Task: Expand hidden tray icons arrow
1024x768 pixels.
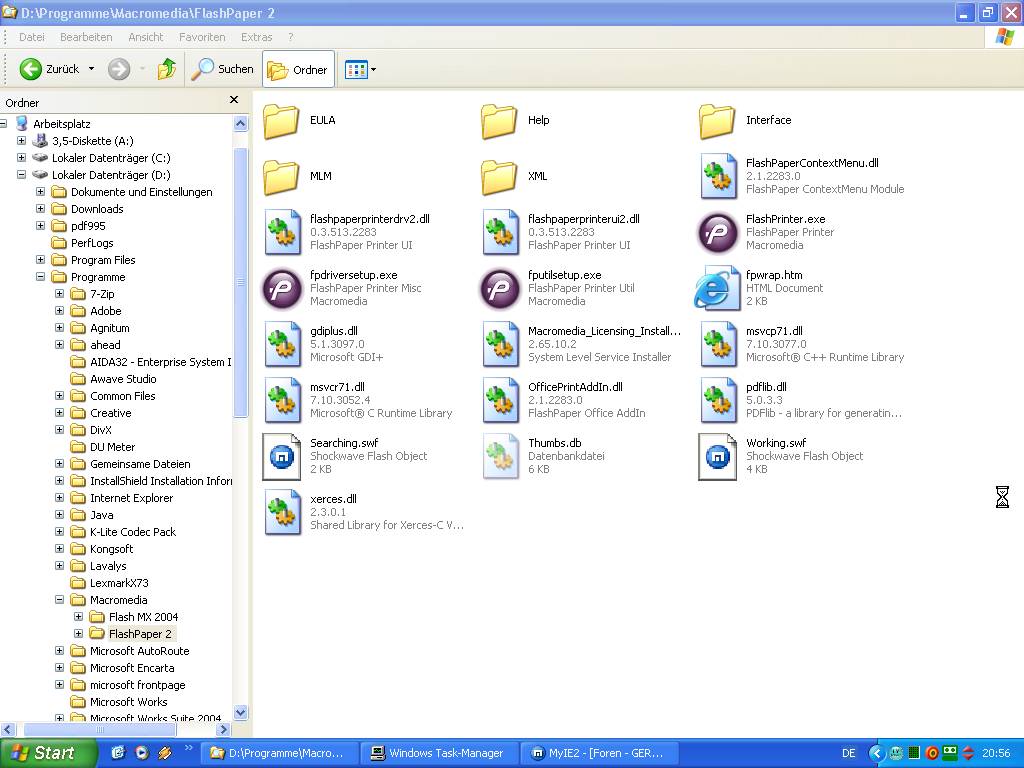Action: point(876,753)
